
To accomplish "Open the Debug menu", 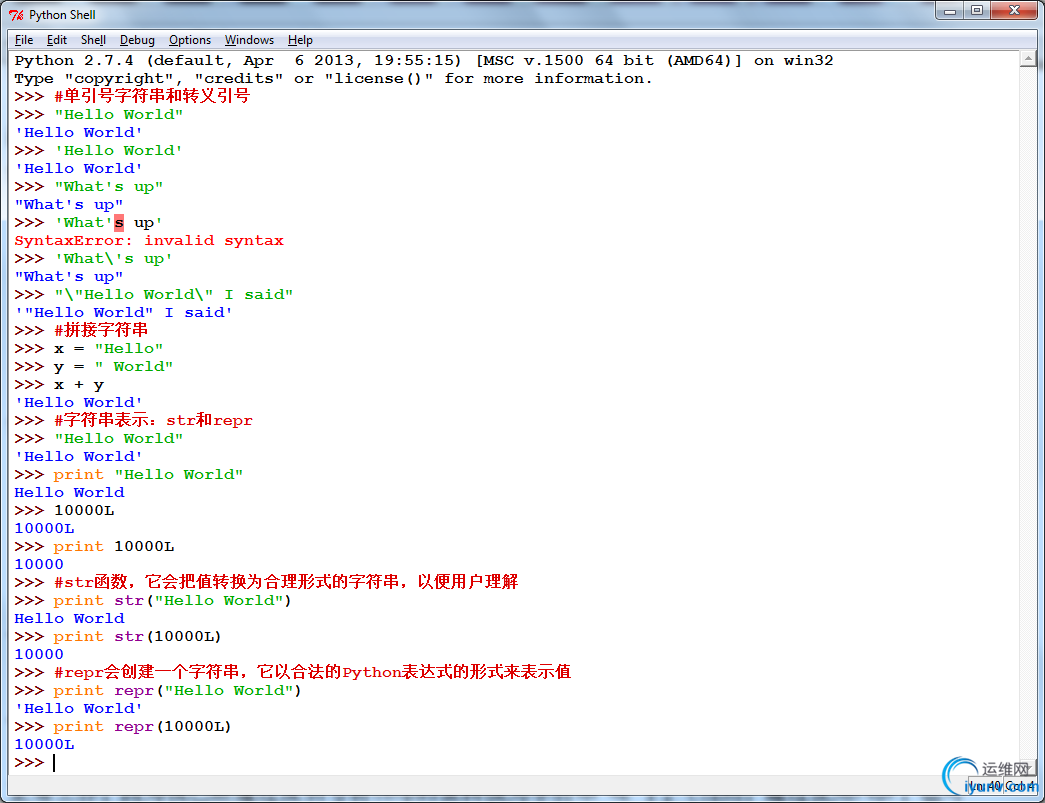I will click(137, 40).
